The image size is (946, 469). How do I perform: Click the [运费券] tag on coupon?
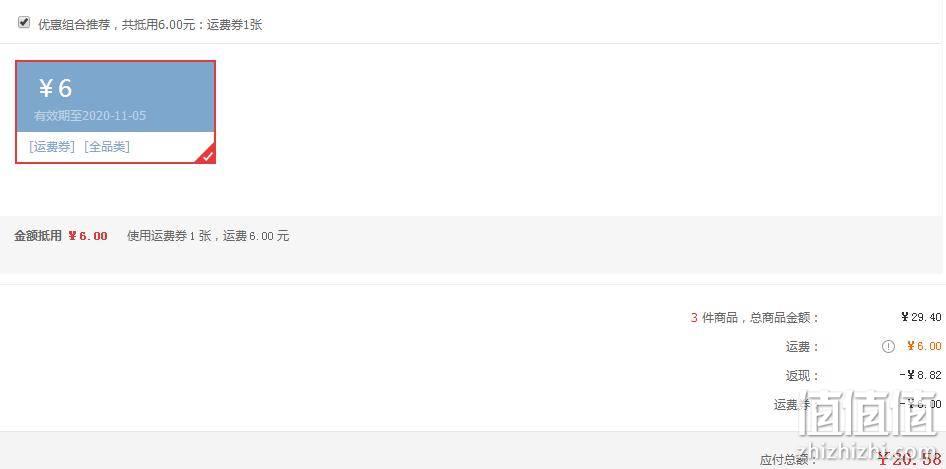(x=52, y=147)
